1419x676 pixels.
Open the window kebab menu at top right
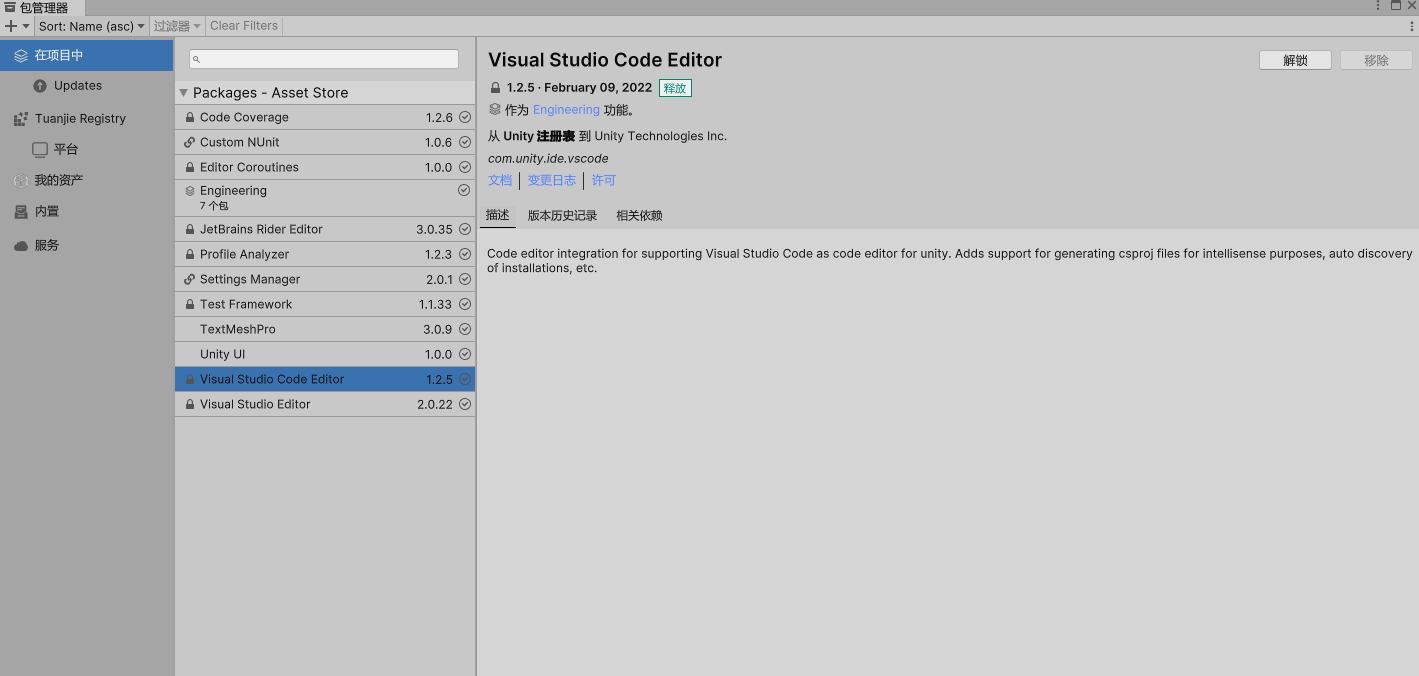[1379, 6]
